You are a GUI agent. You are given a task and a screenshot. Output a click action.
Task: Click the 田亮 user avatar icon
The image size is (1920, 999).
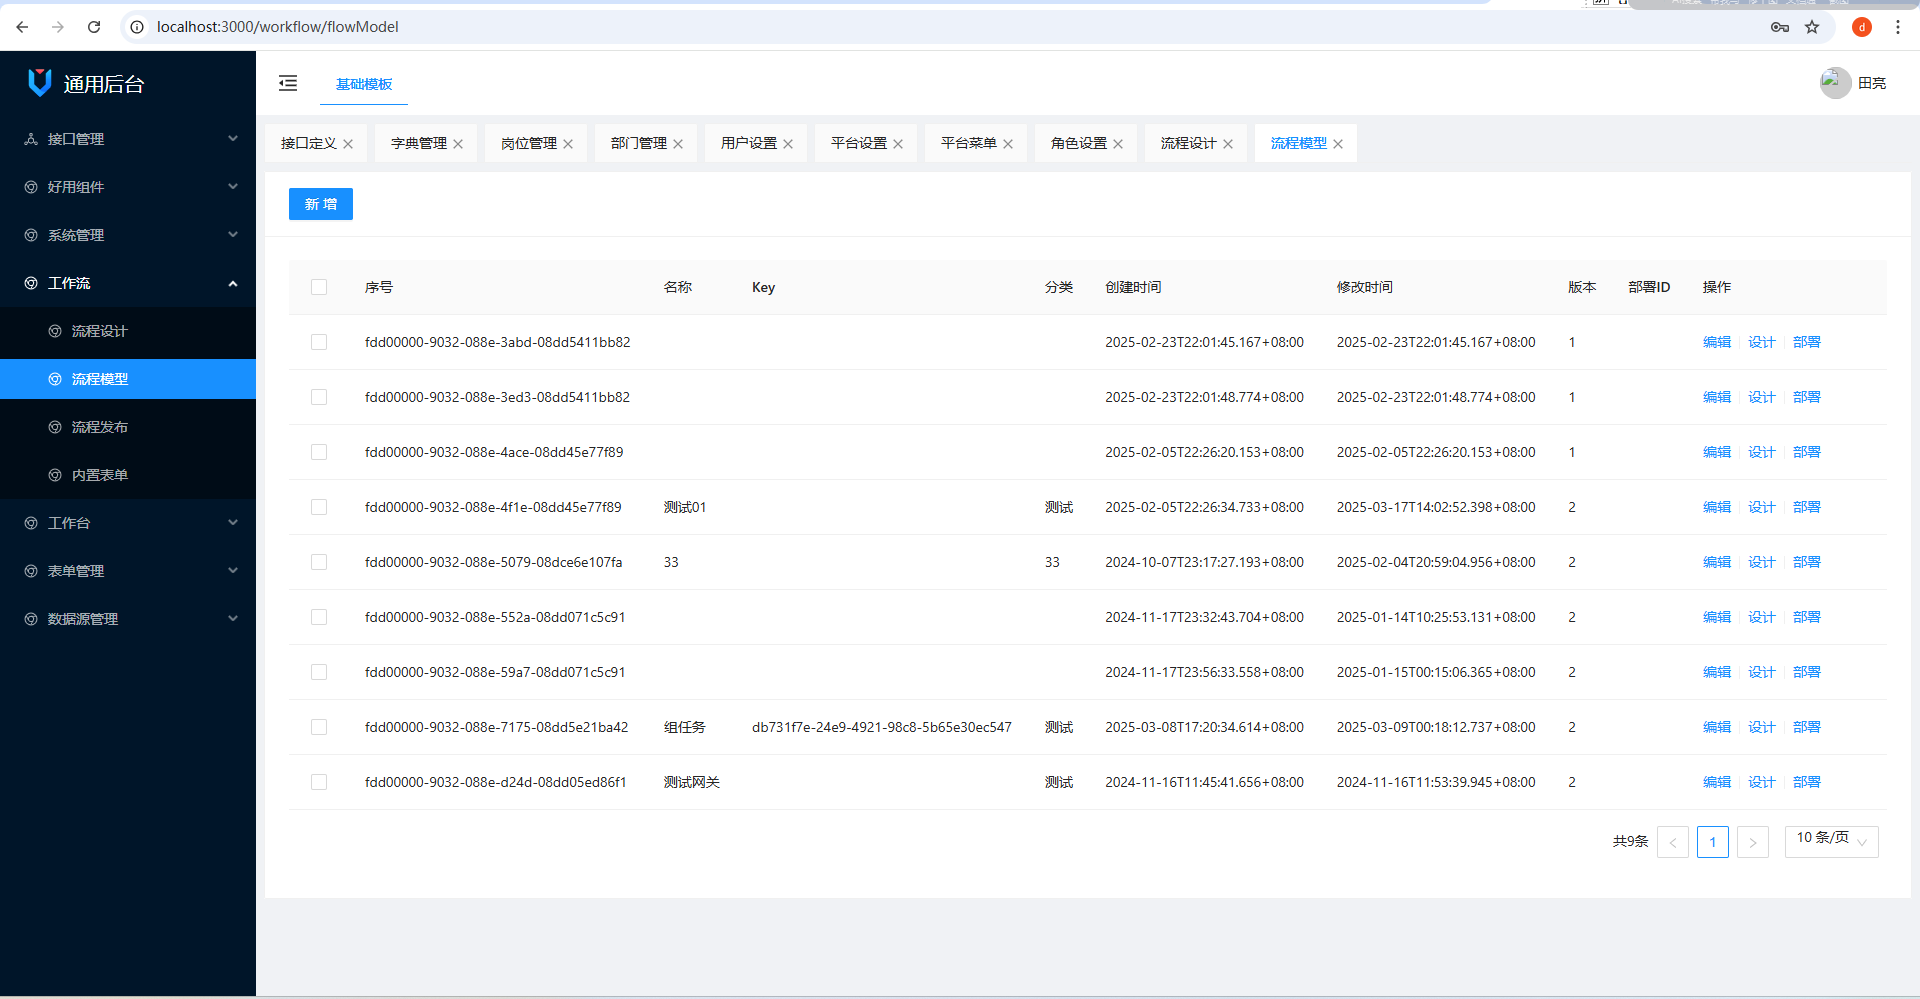(1835, 83)
